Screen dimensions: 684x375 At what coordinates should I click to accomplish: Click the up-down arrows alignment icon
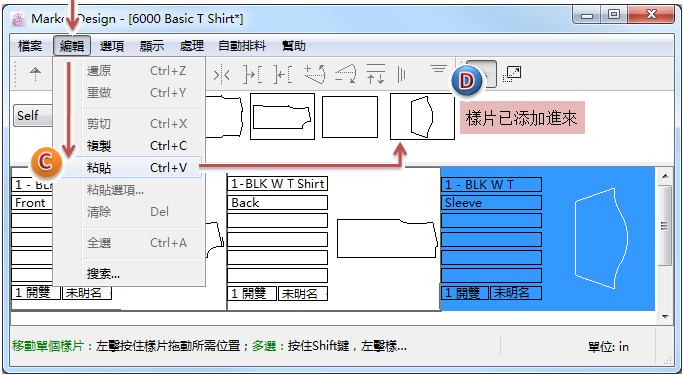tap(376, 74)
